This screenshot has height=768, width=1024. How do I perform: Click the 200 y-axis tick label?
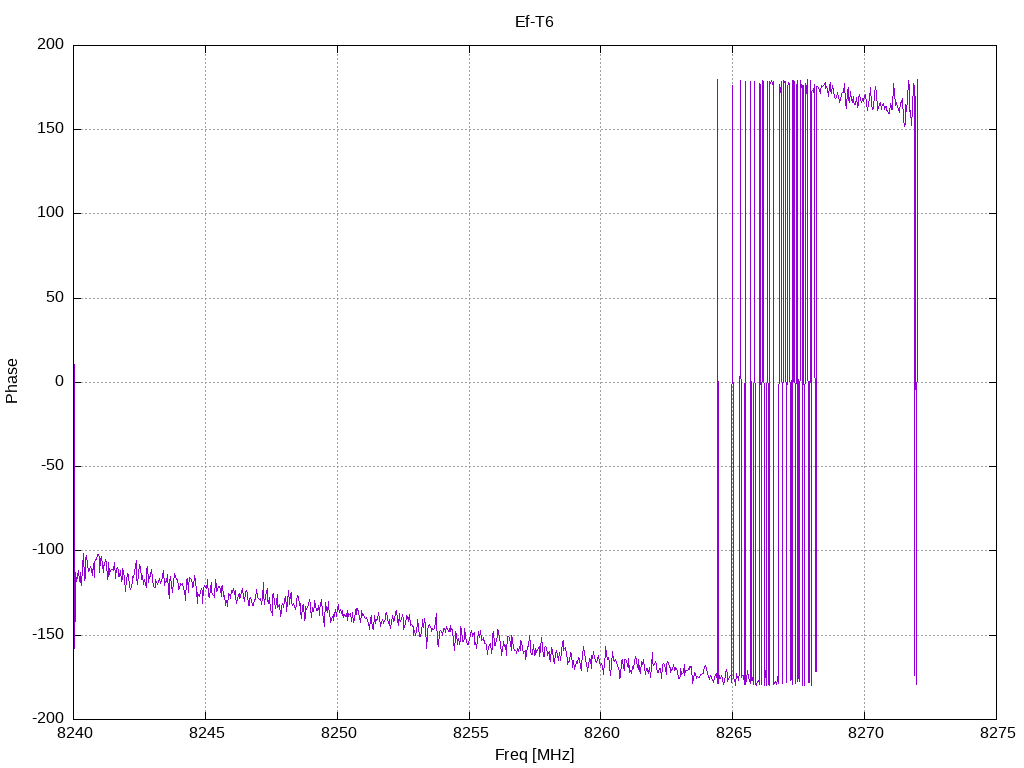click(51, 44)
